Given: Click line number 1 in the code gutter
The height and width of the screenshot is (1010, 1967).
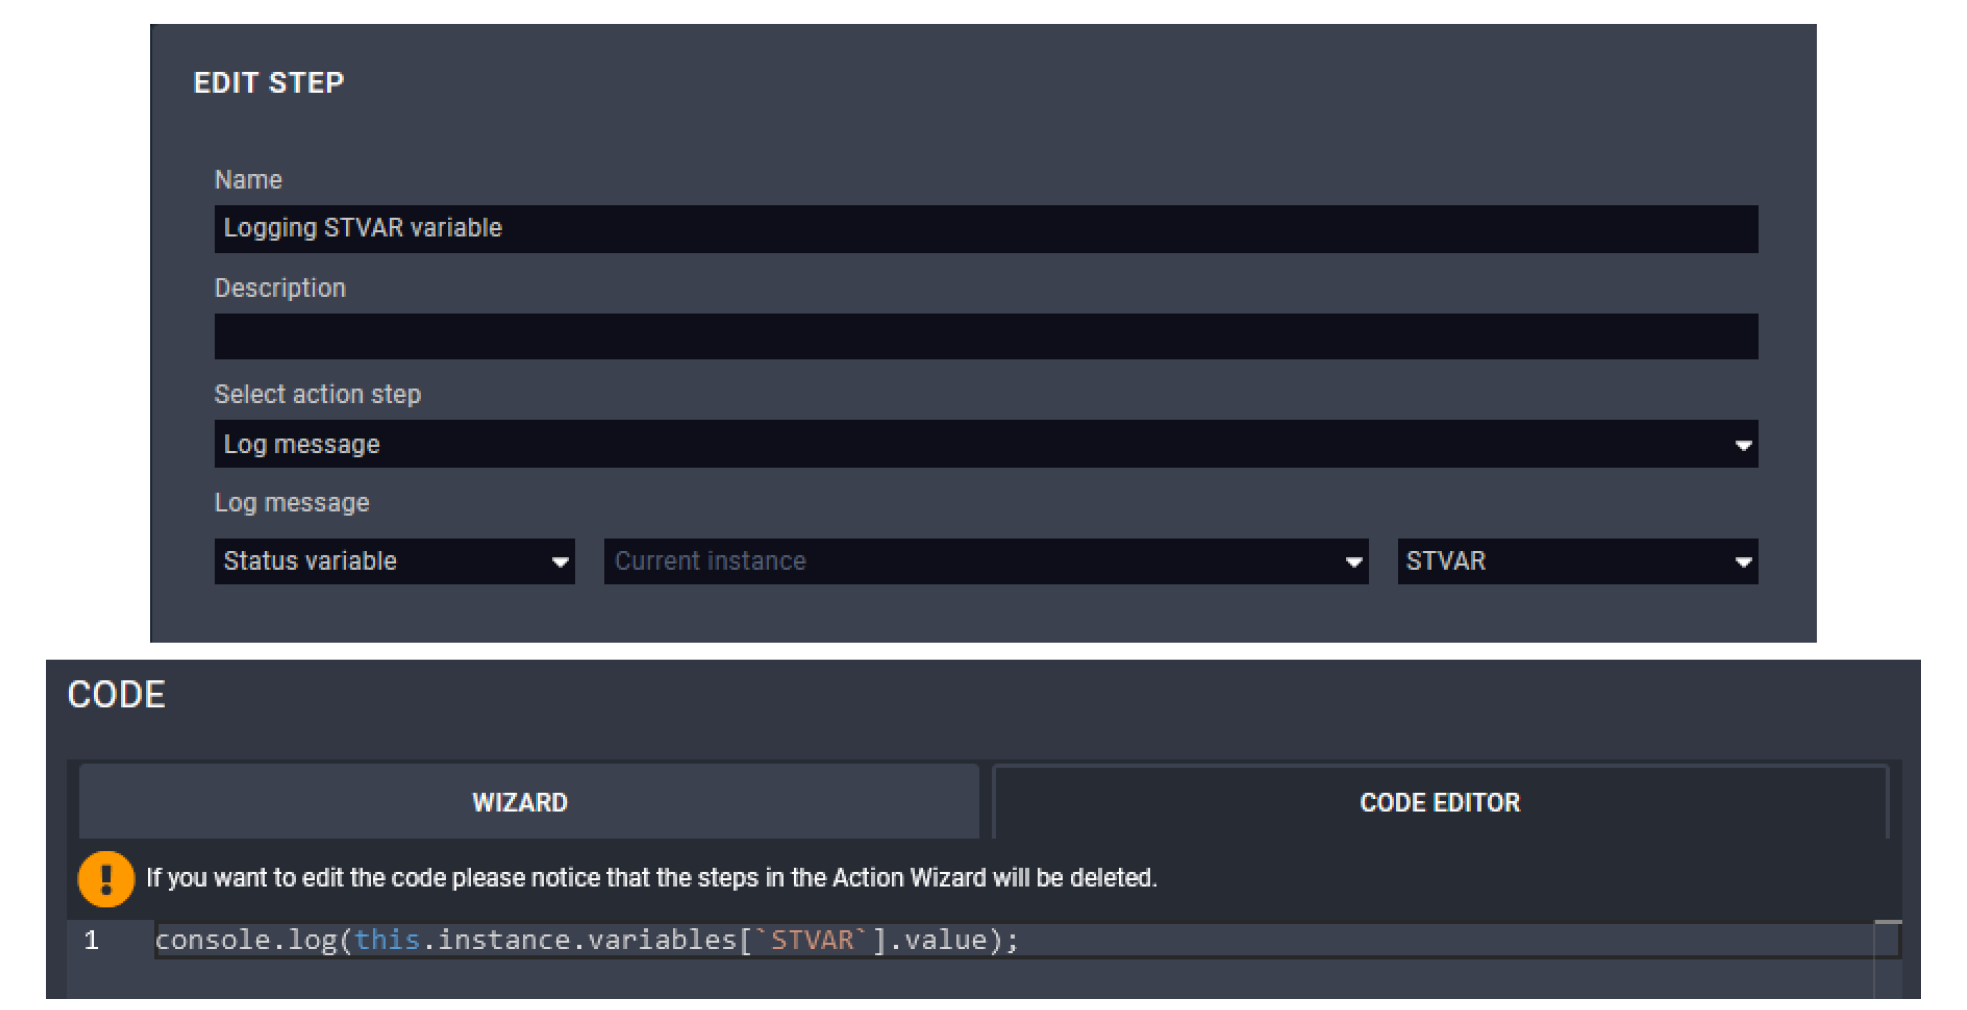Looking at the screenshot, I should click(92, 941).
